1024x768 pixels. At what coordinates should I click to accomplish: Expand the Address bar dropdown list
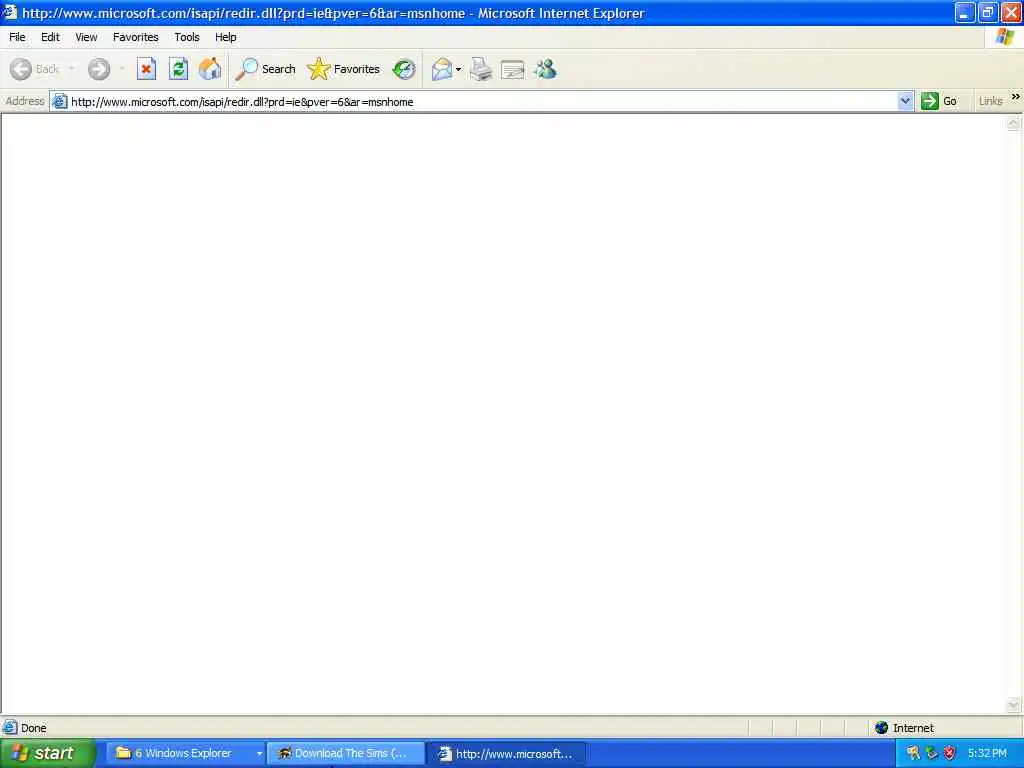click(905, 101)
